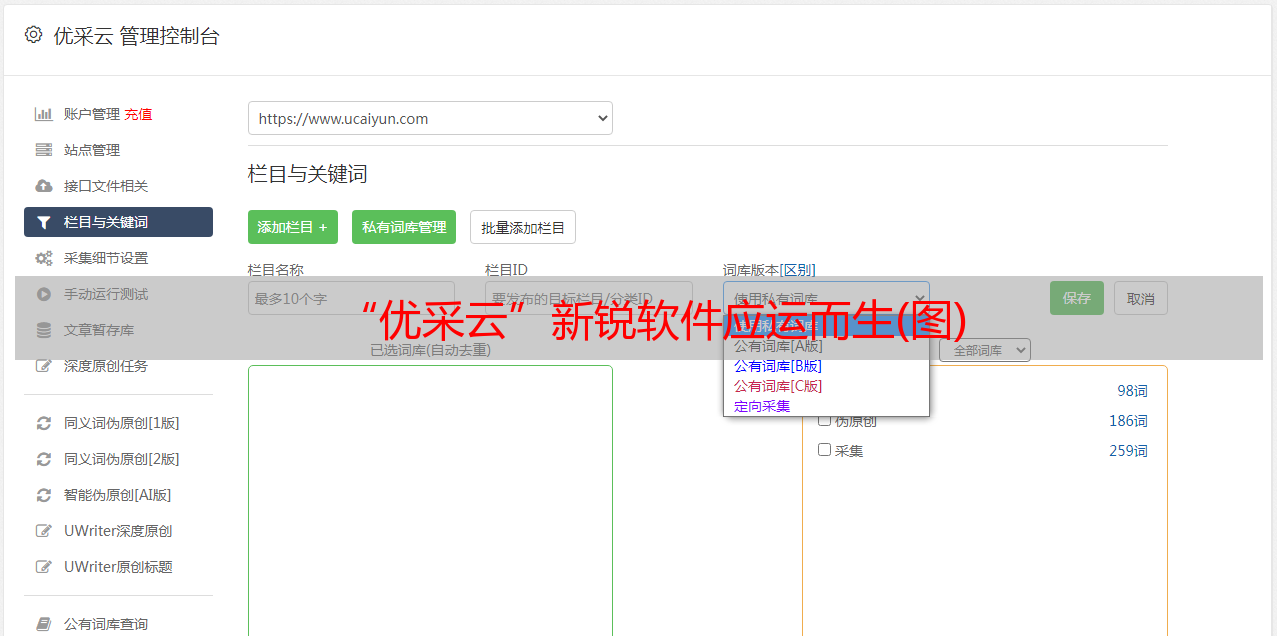
Task: Open 接口文件相关 via its cloud upload icon
Action: tap(44, 186)
